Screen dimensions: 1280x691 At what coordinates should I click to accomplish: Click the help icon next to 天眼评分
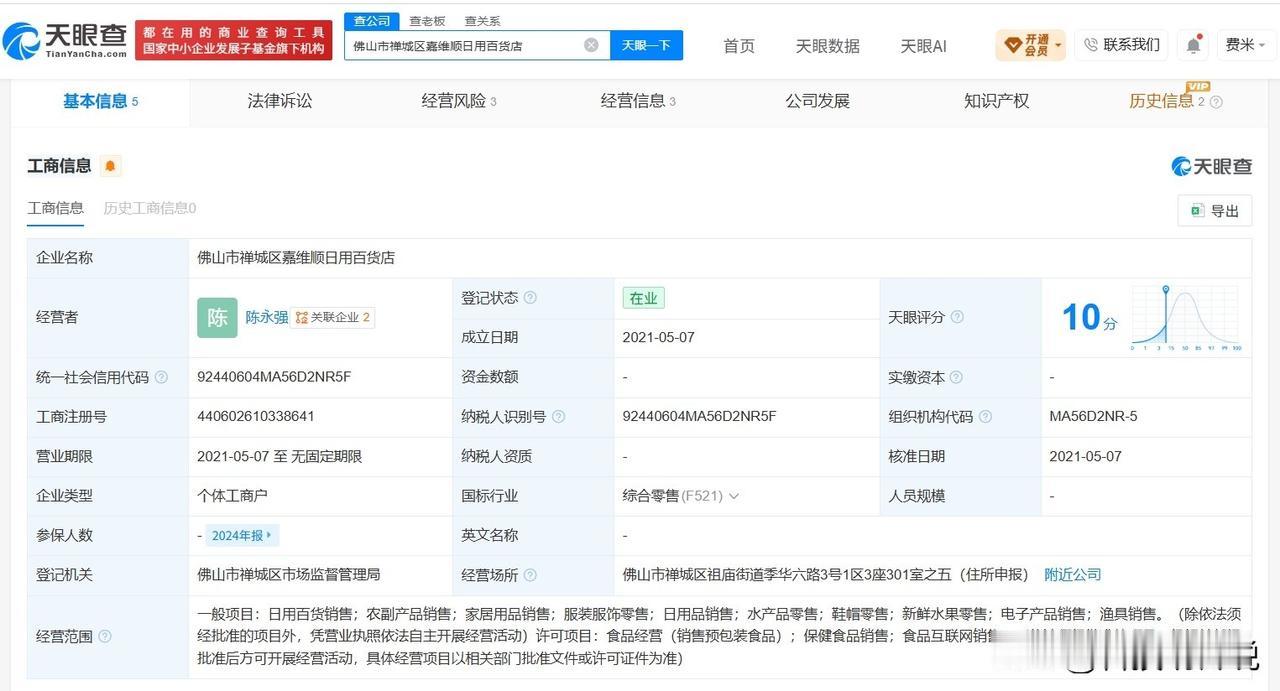[957, 317]
